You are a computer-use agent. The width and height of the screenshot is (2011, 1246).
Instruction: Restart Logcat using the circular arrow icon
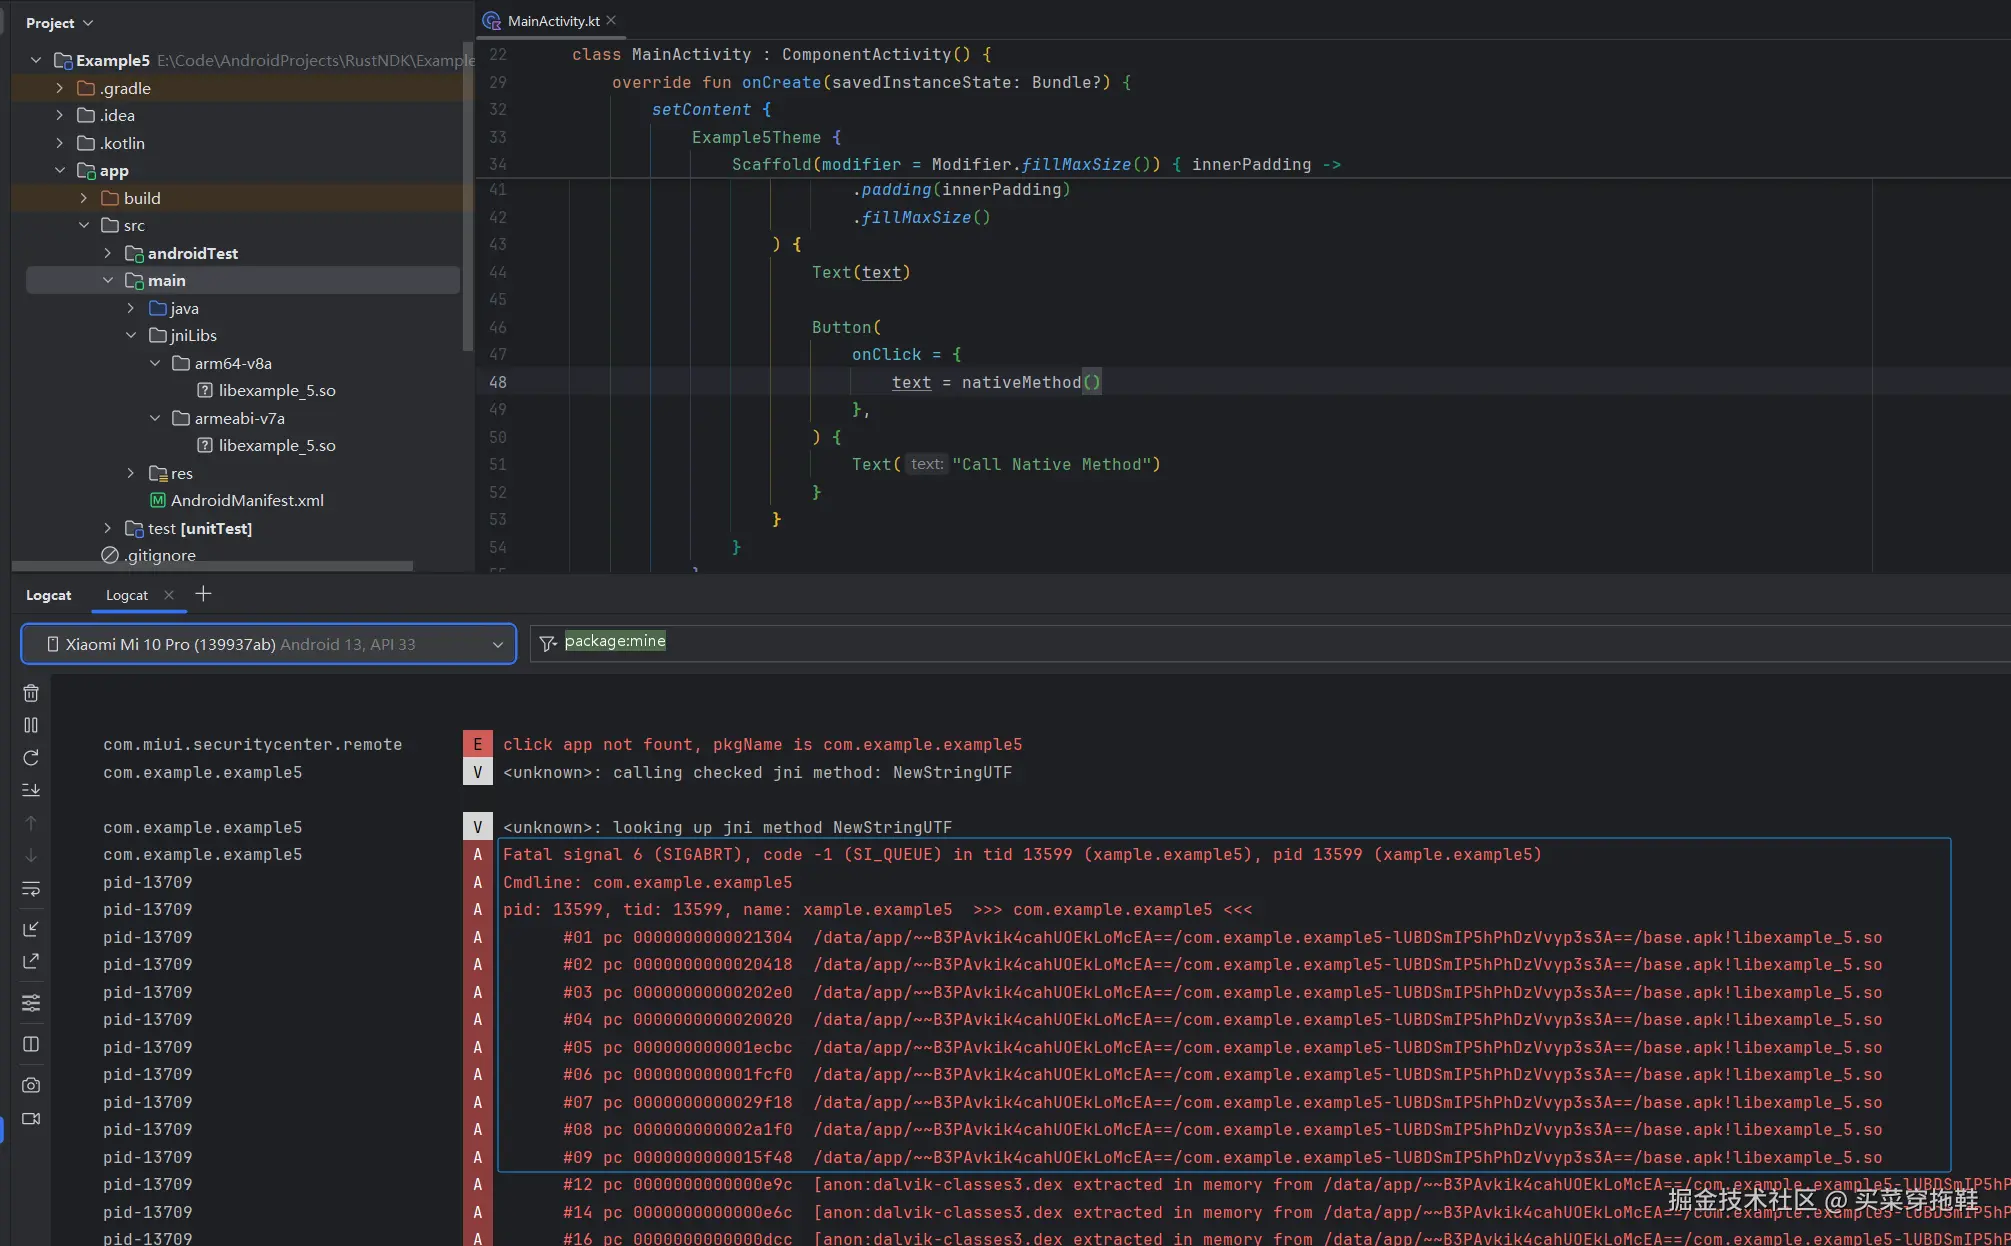pyautogui.click(x=31, y=758)
